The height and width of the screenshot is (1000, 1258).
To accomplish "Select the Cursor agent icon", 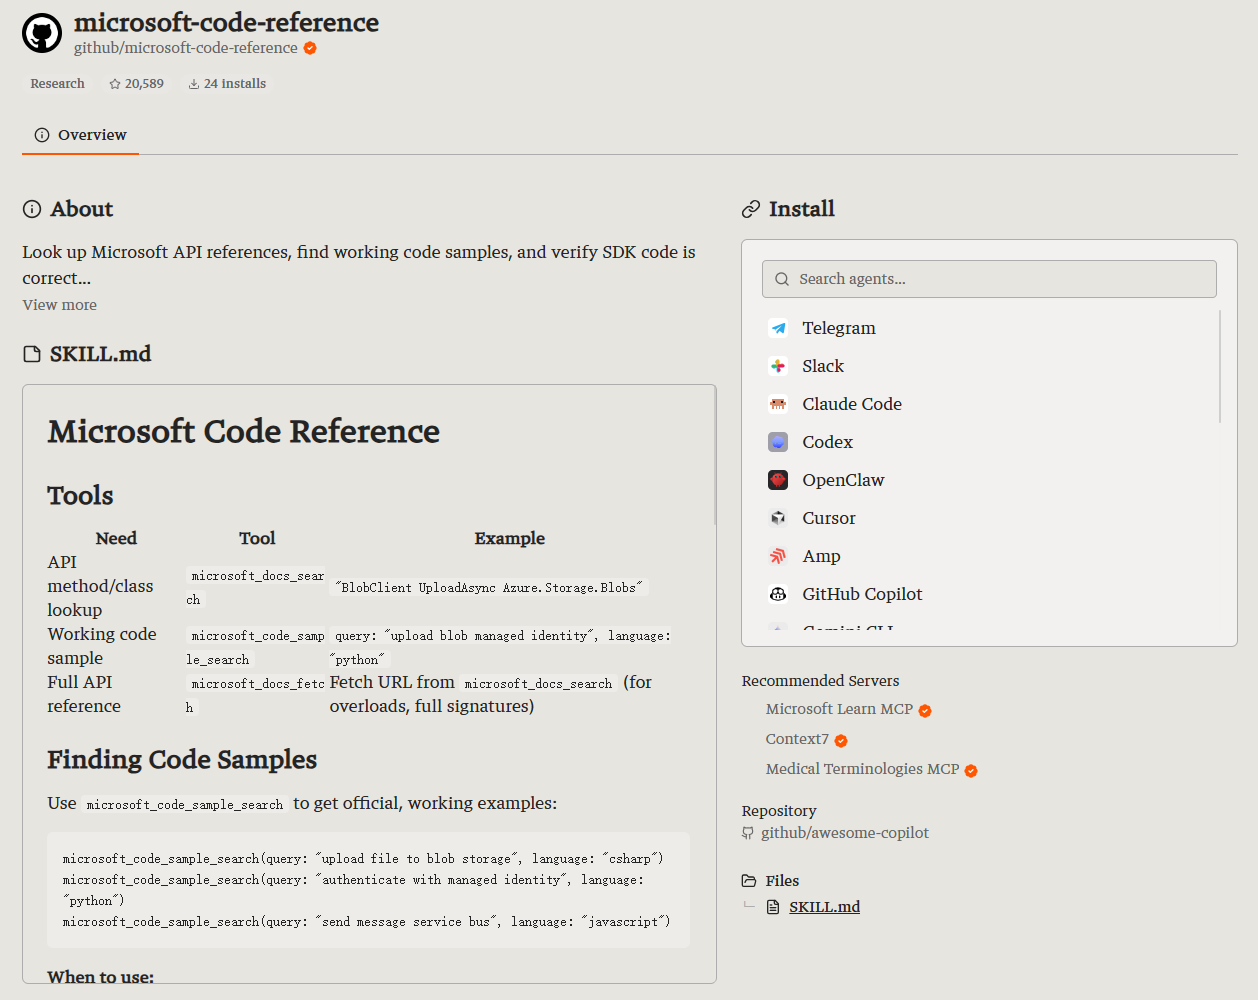I will 778,518.
